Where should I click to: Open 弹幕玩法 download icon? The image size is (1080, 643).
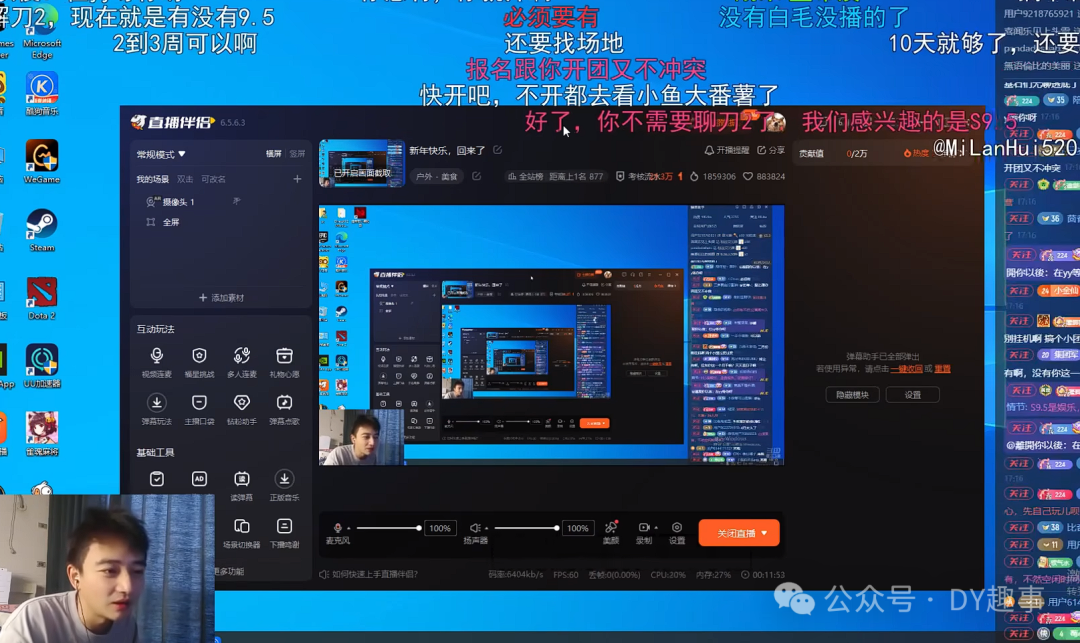tap(156, 409)
